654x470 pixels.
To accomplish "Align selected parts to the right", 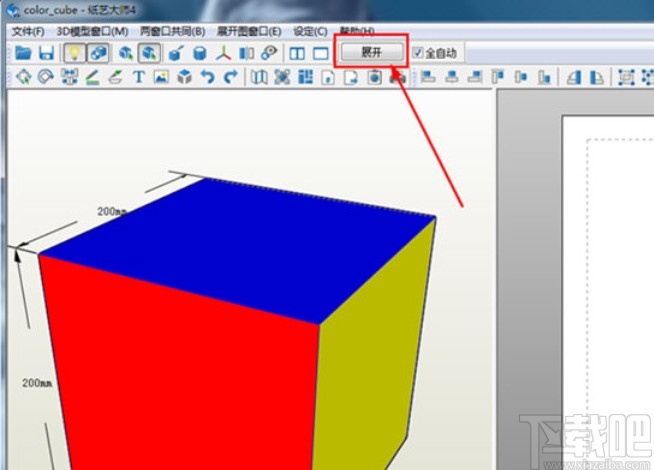I will click(475, 77).
